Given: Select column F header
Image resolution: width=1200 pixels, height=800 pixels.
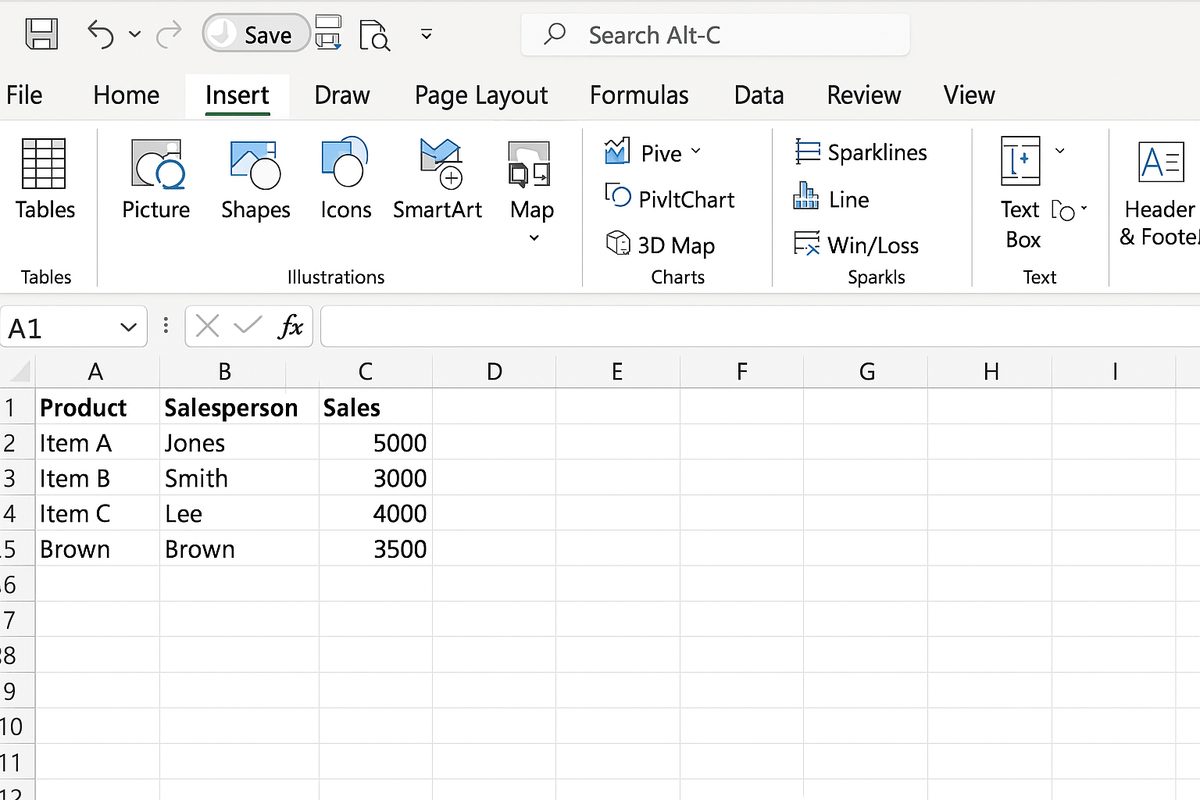Looking at the screenshot, I should [742, 372].
